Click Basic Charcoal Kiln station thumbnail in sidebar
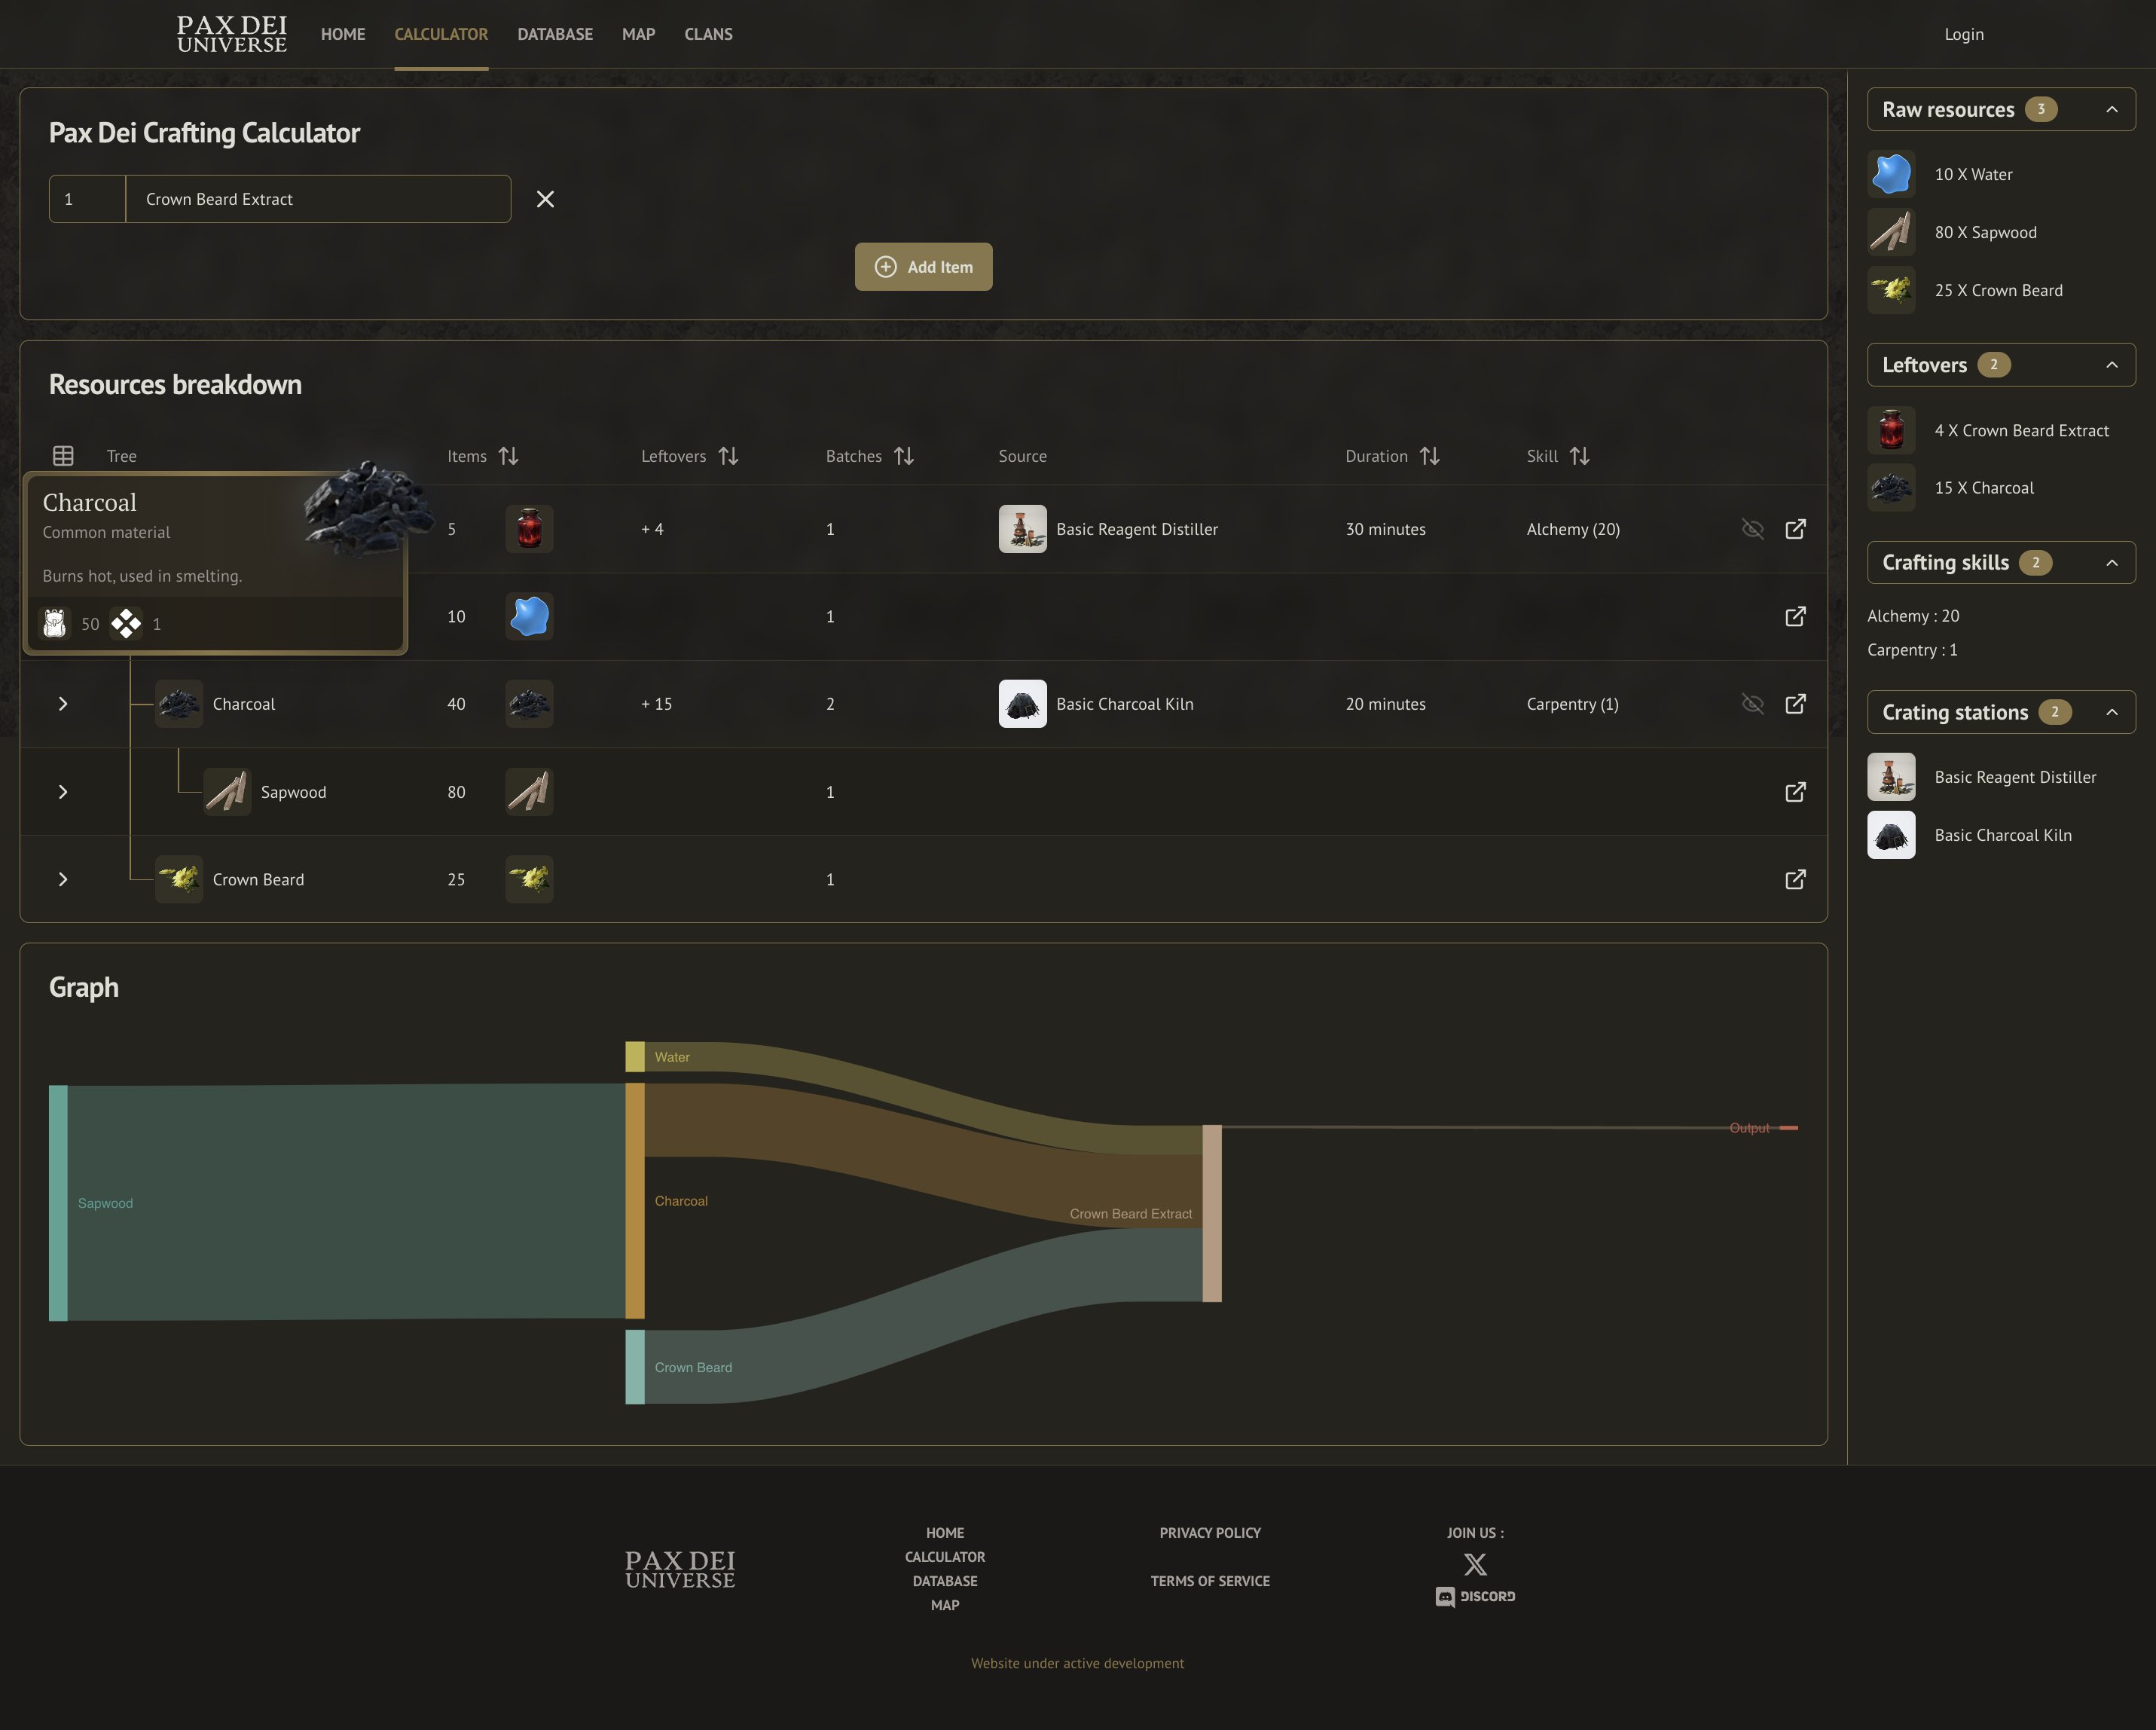Viewport: 2156px width, 1730px height. [1890, 835]
